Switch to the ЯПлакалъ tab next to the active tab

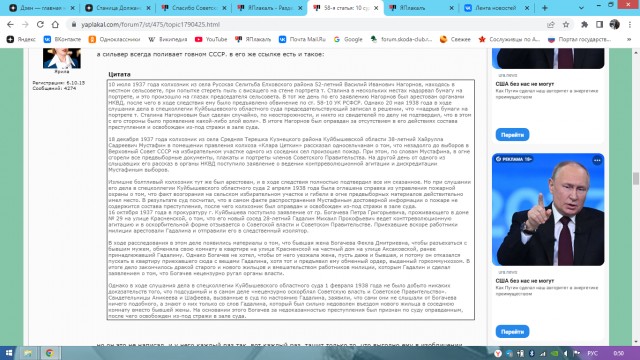click(420, 8)
